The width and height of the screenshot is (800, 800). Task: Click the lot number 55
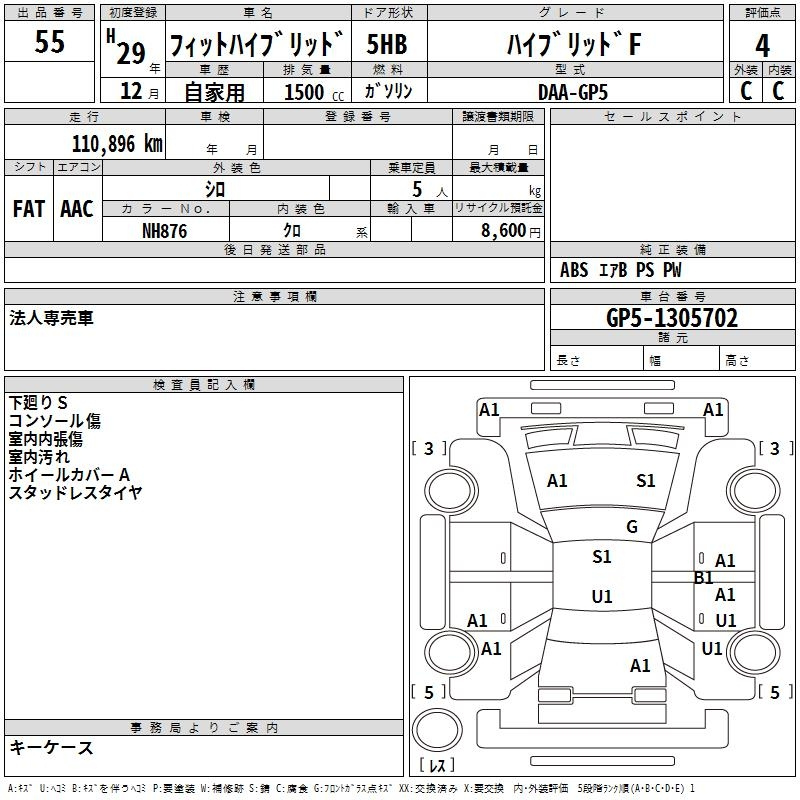49,42
